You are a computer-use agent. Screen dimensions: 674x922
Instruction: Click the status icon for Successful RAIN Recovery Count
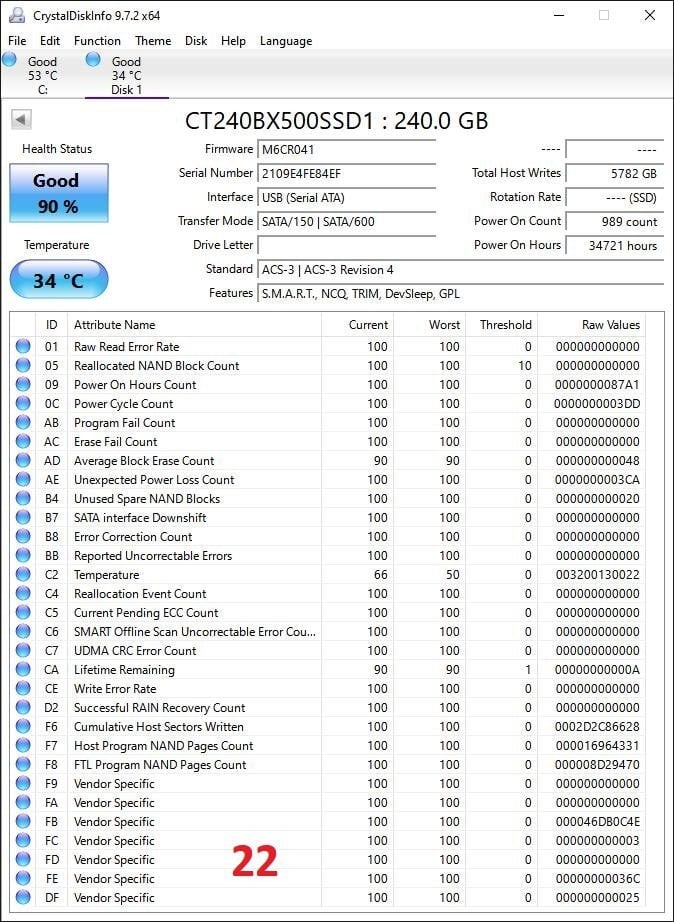[23, 707]
